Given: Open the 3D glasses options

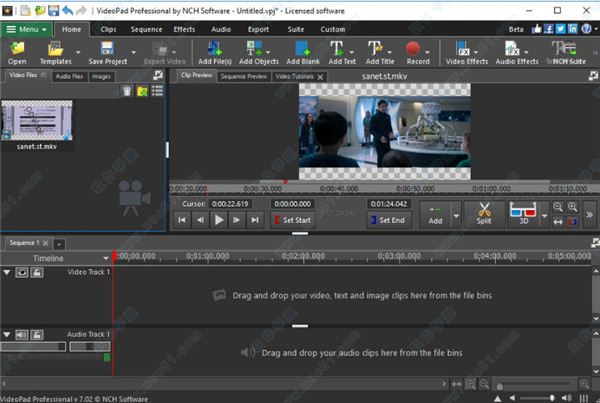Looking at the screenshot, I should [523, 214].
